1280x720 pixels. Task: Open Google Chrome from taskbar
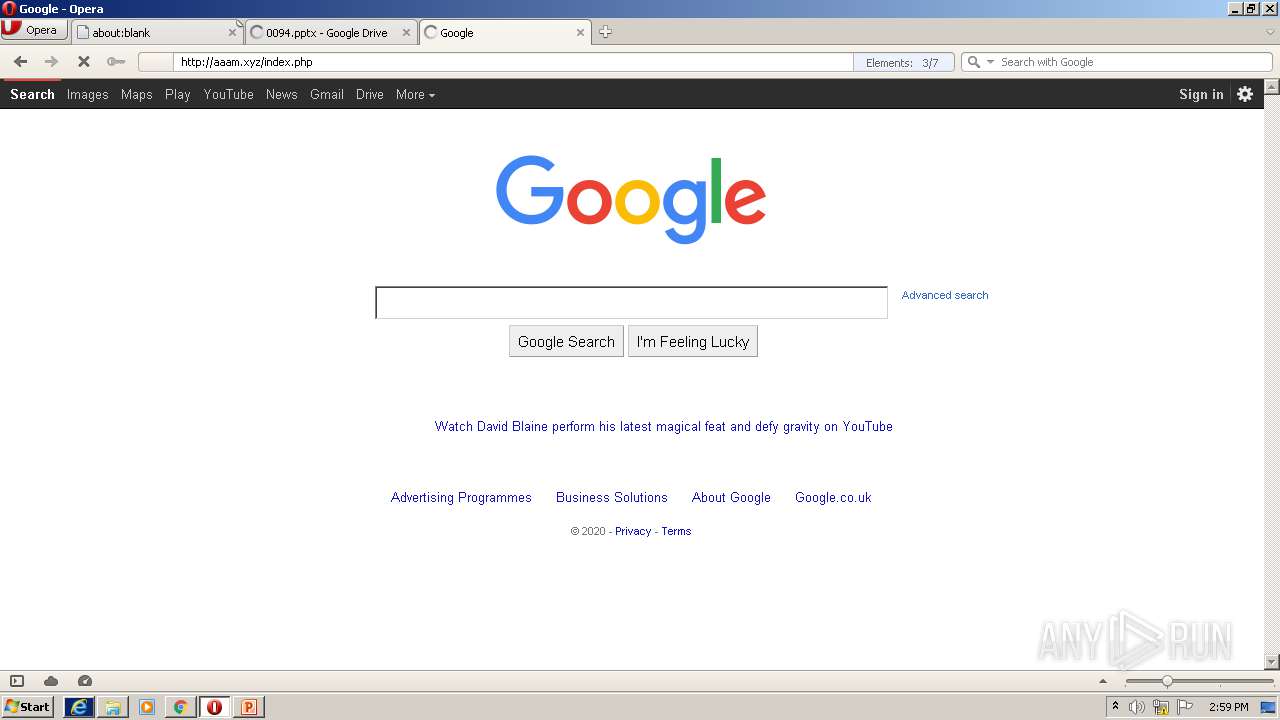click(x=181, y=707)
